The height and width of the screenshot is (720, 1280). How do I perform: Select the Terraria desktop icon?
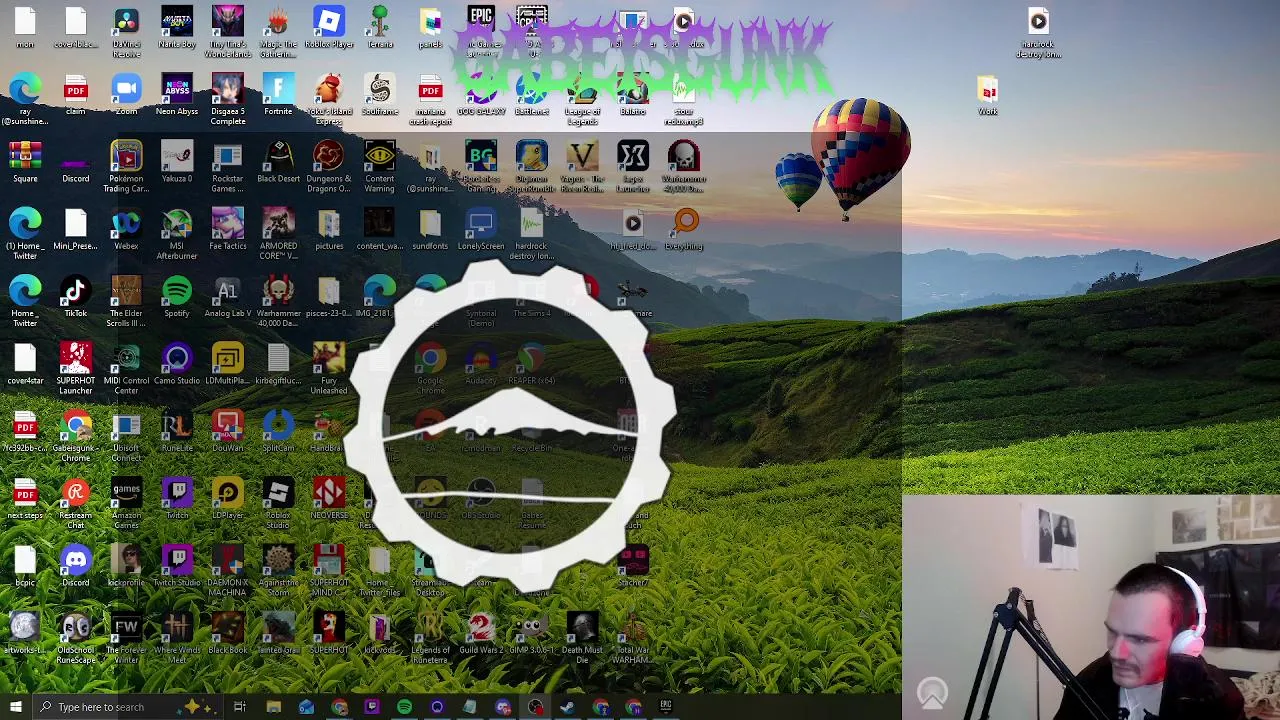[380, 28]
